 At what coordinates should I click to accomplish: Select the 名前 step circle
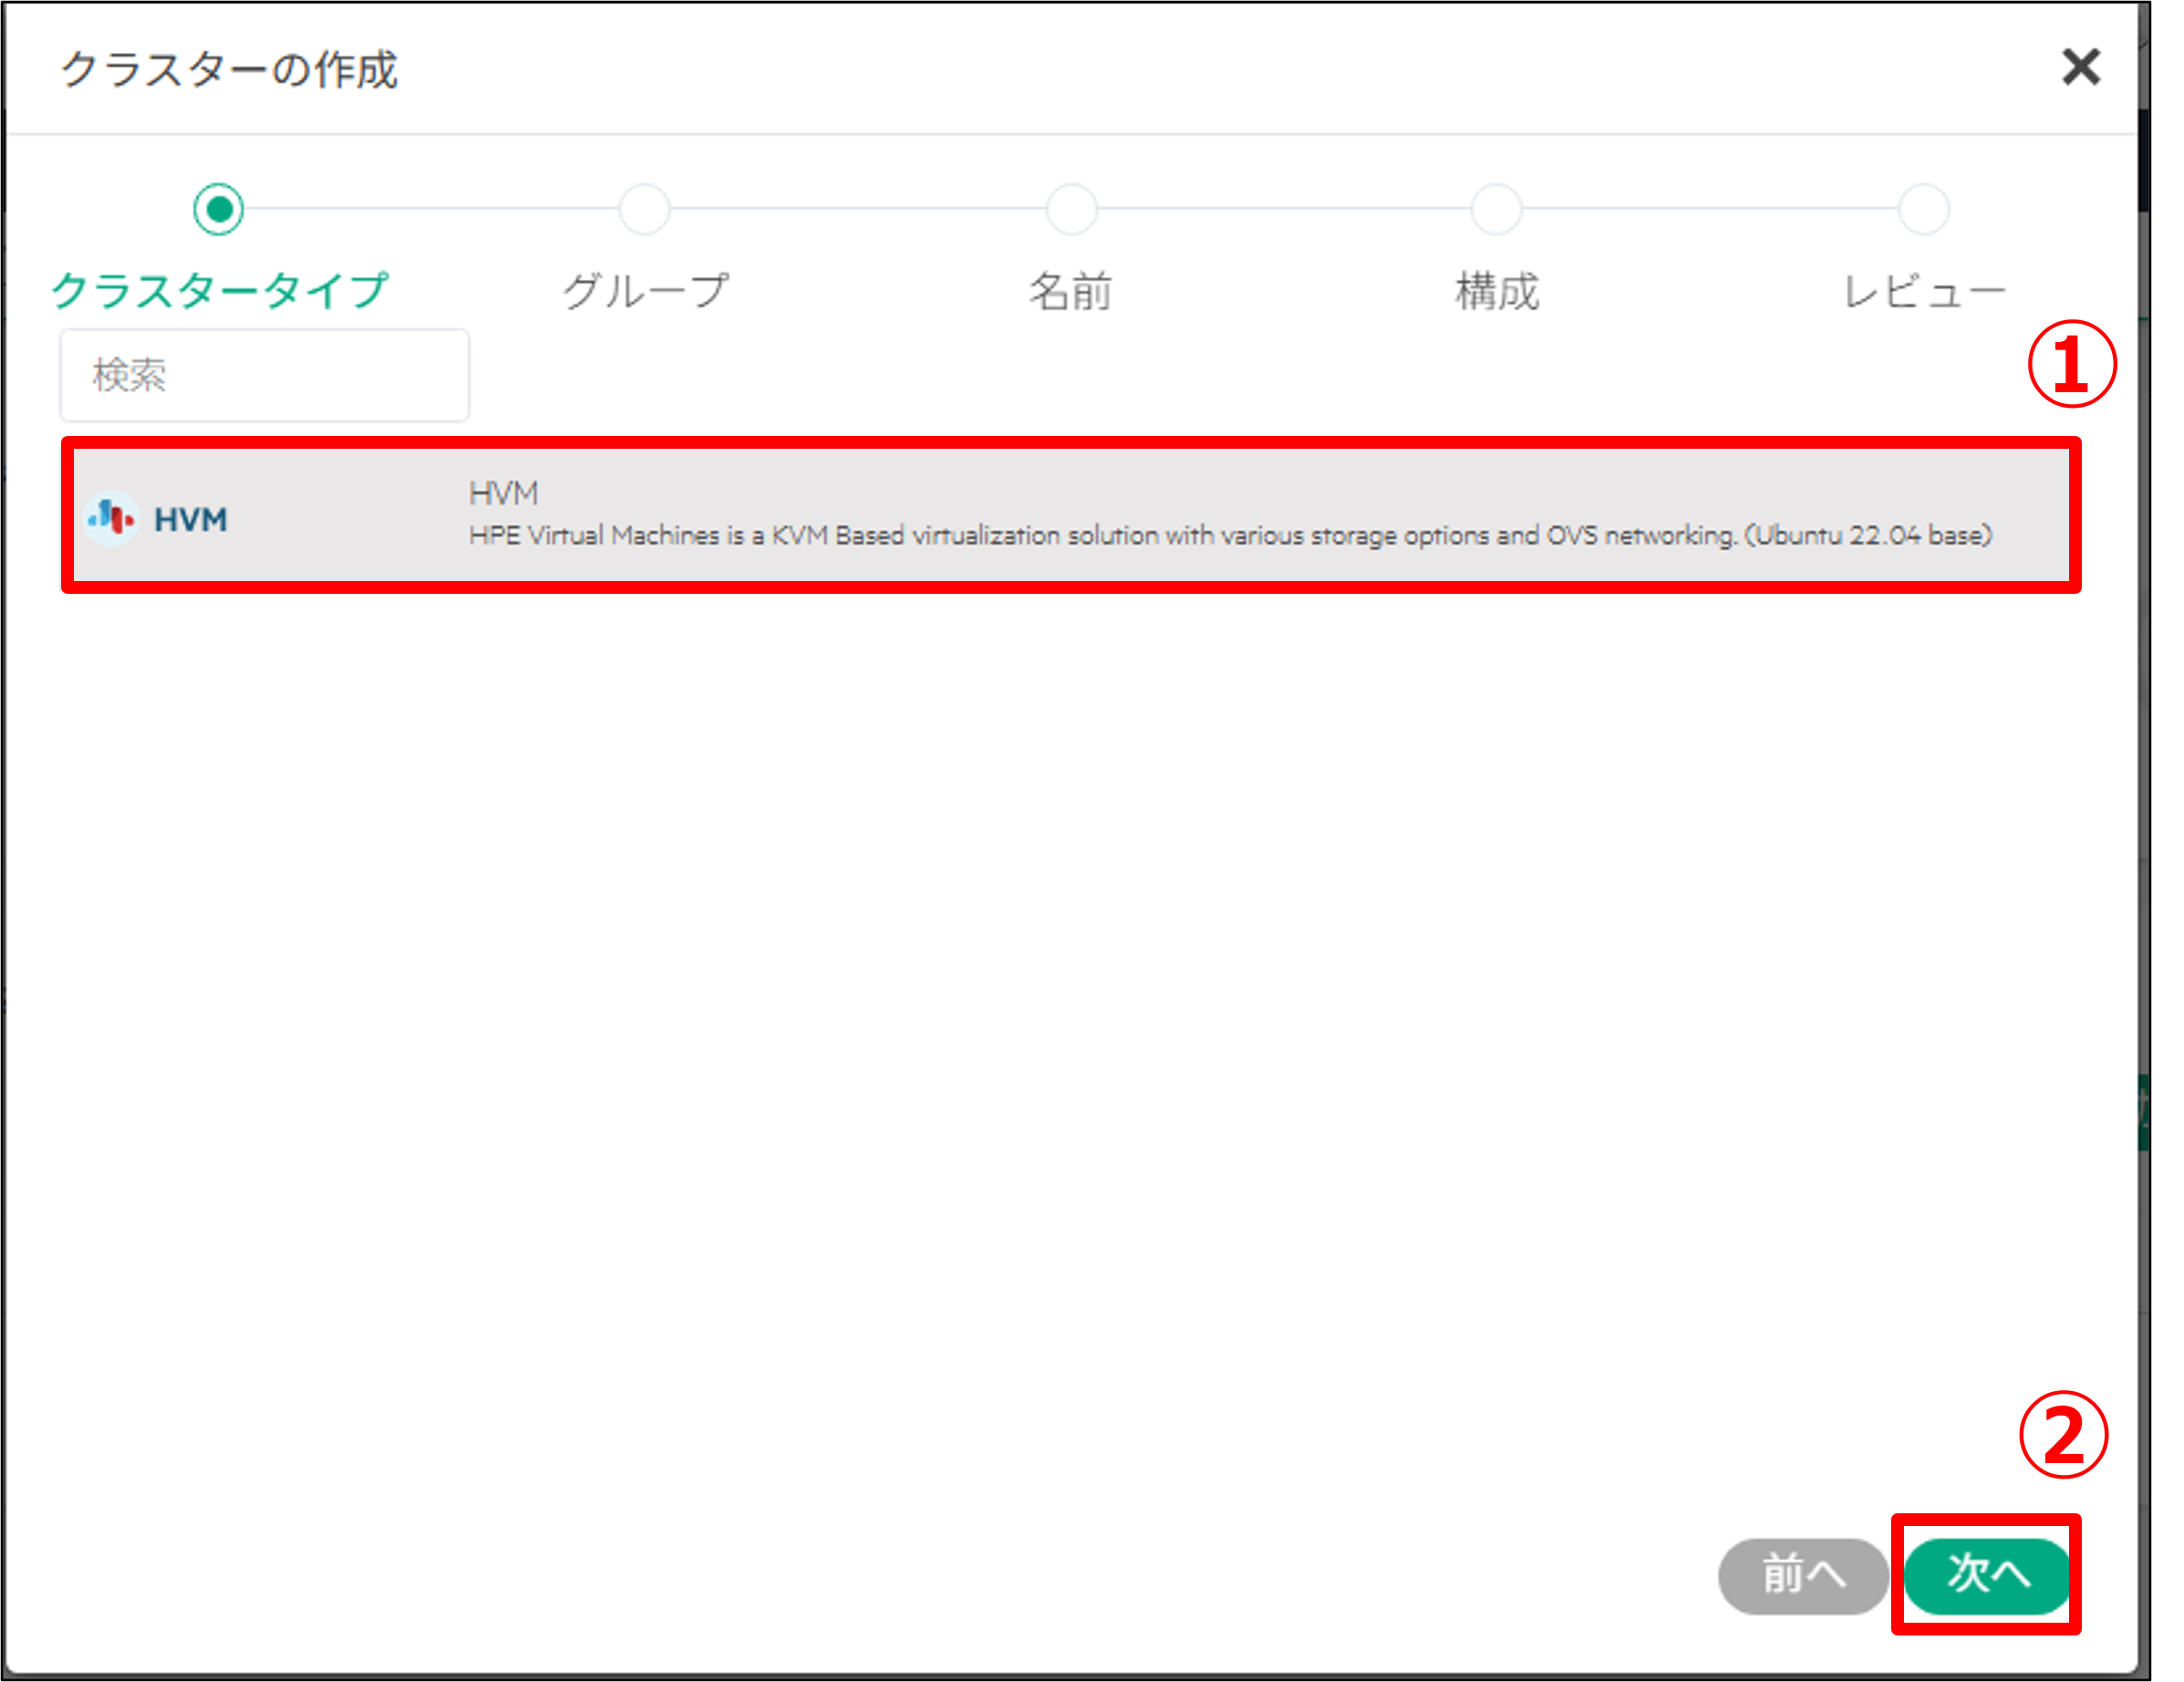(x=1071, y=209)
